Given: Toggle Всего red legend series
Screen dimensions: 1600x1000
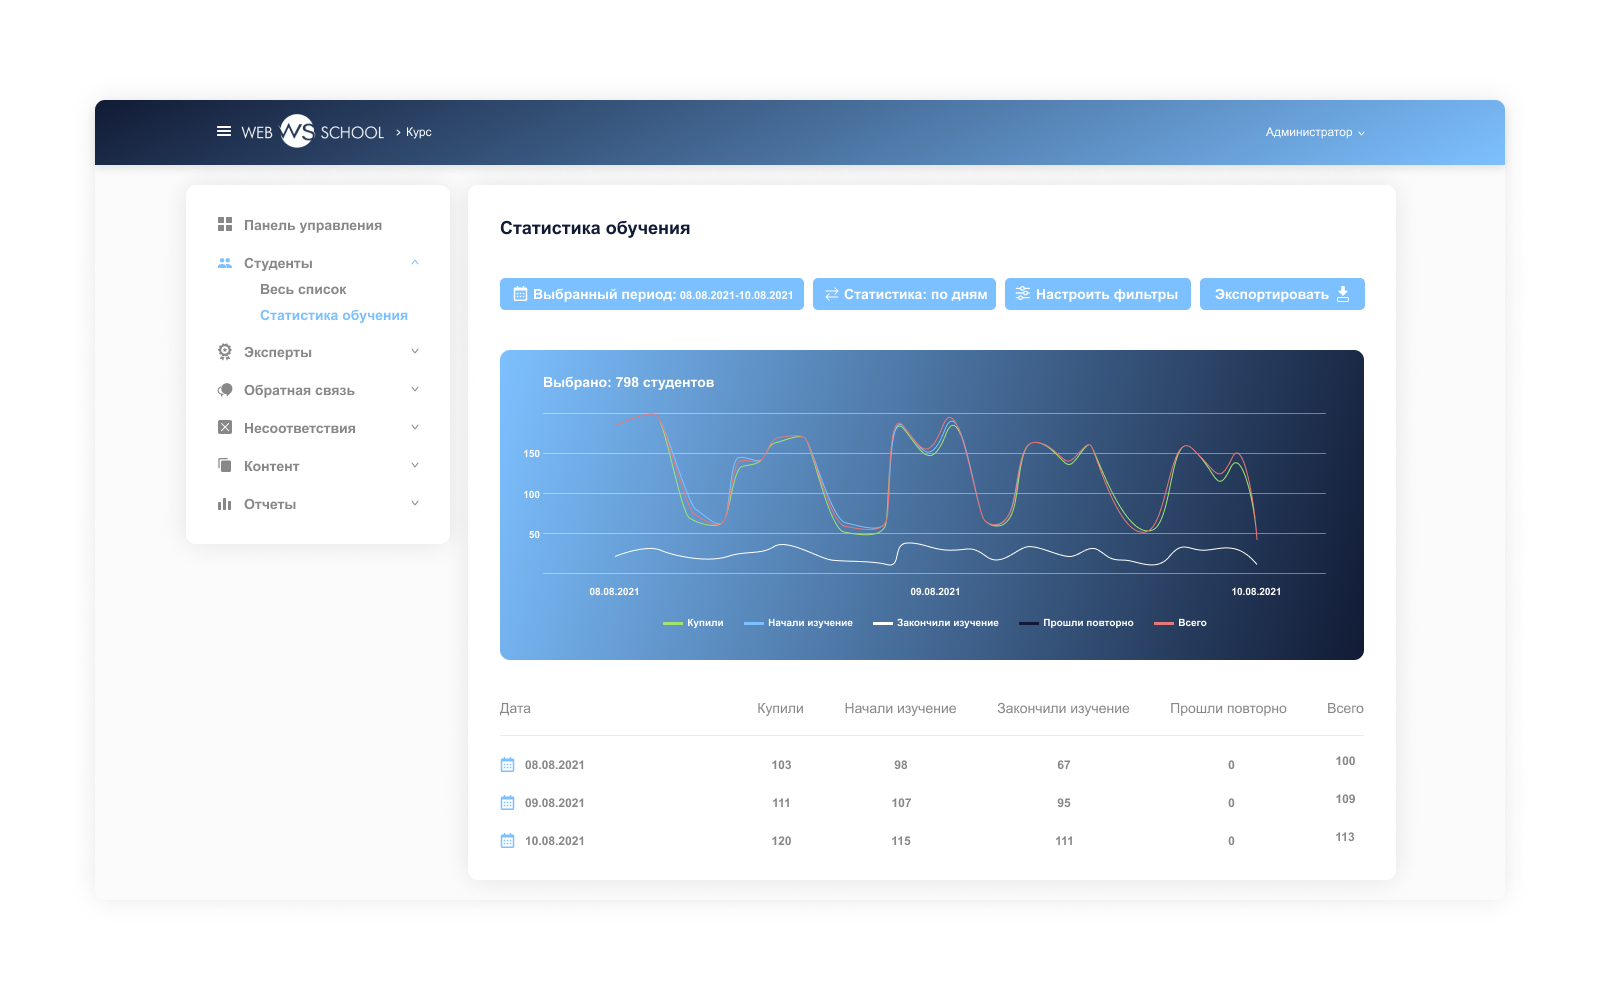Looking at the screenshot, I should (1180, 623).
